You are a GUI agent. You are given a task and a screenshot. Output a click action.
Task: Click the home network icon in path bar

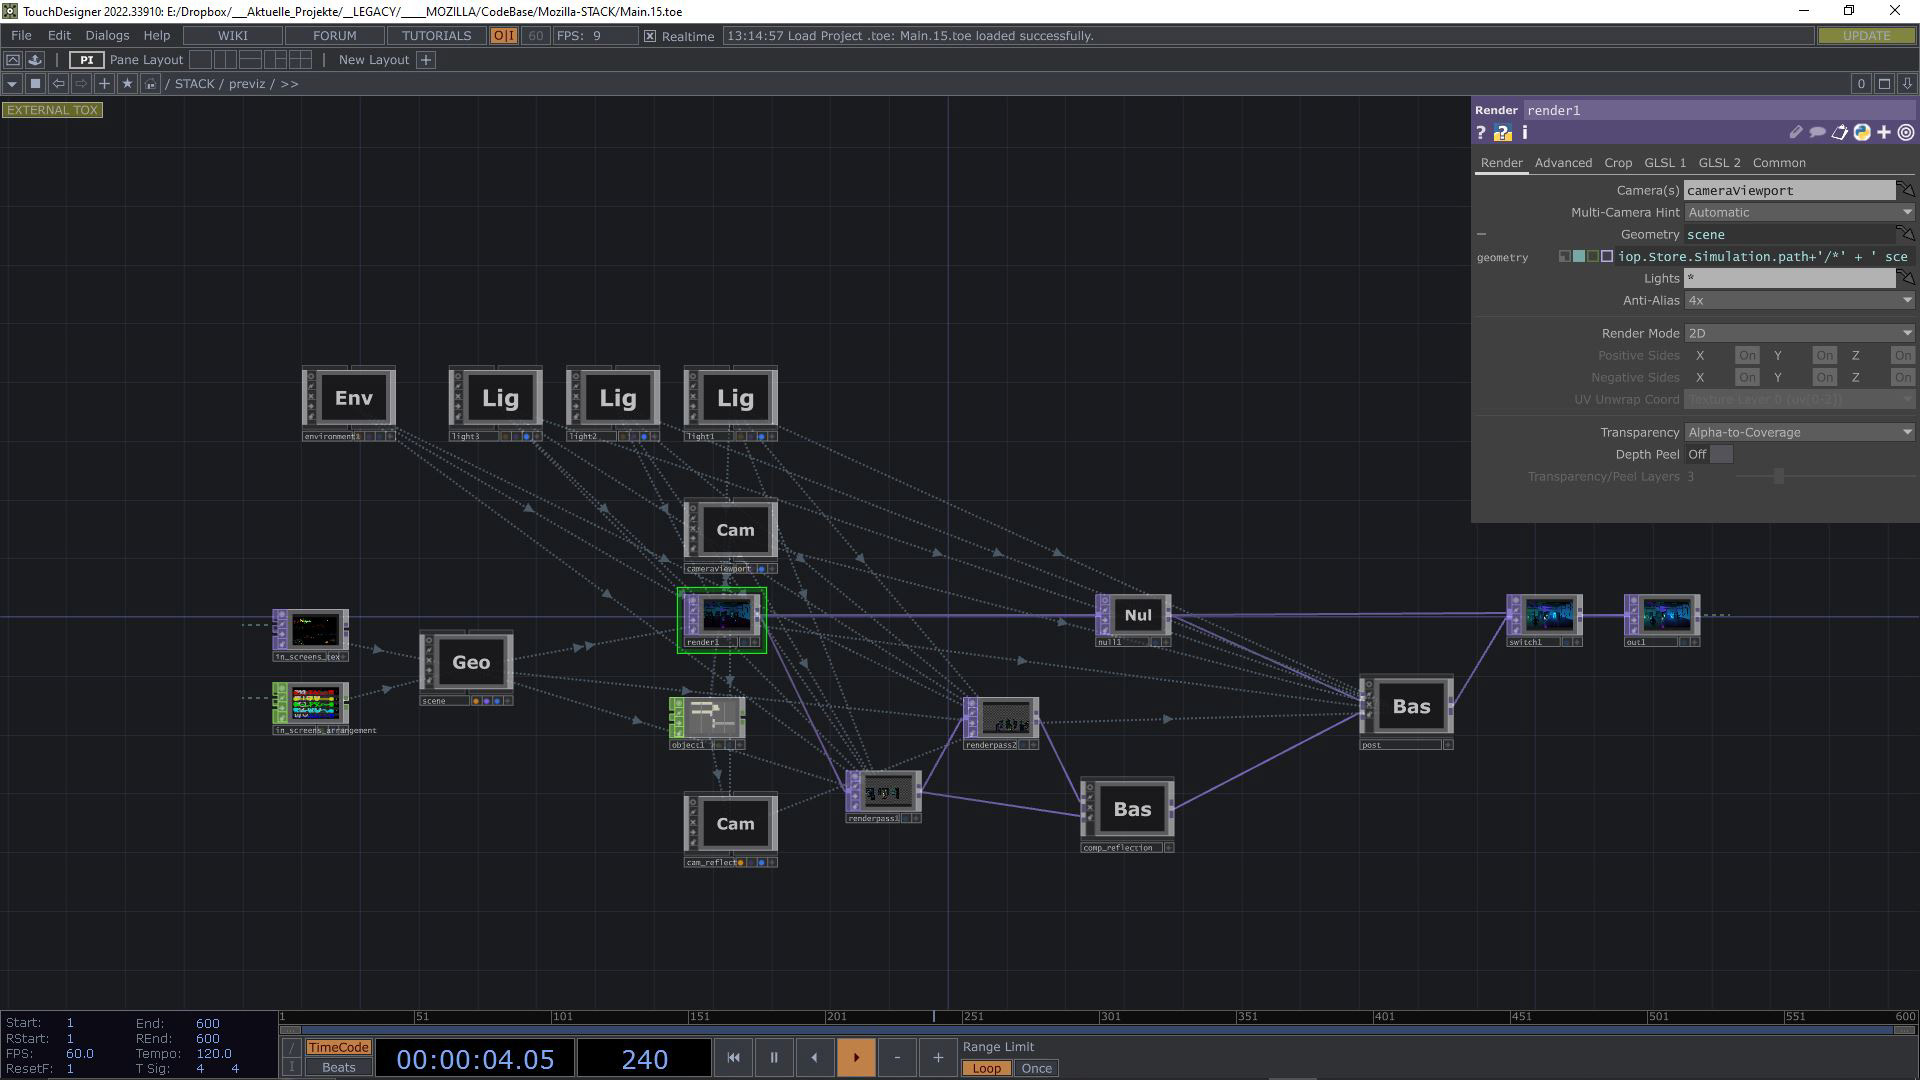coord(150,84)
